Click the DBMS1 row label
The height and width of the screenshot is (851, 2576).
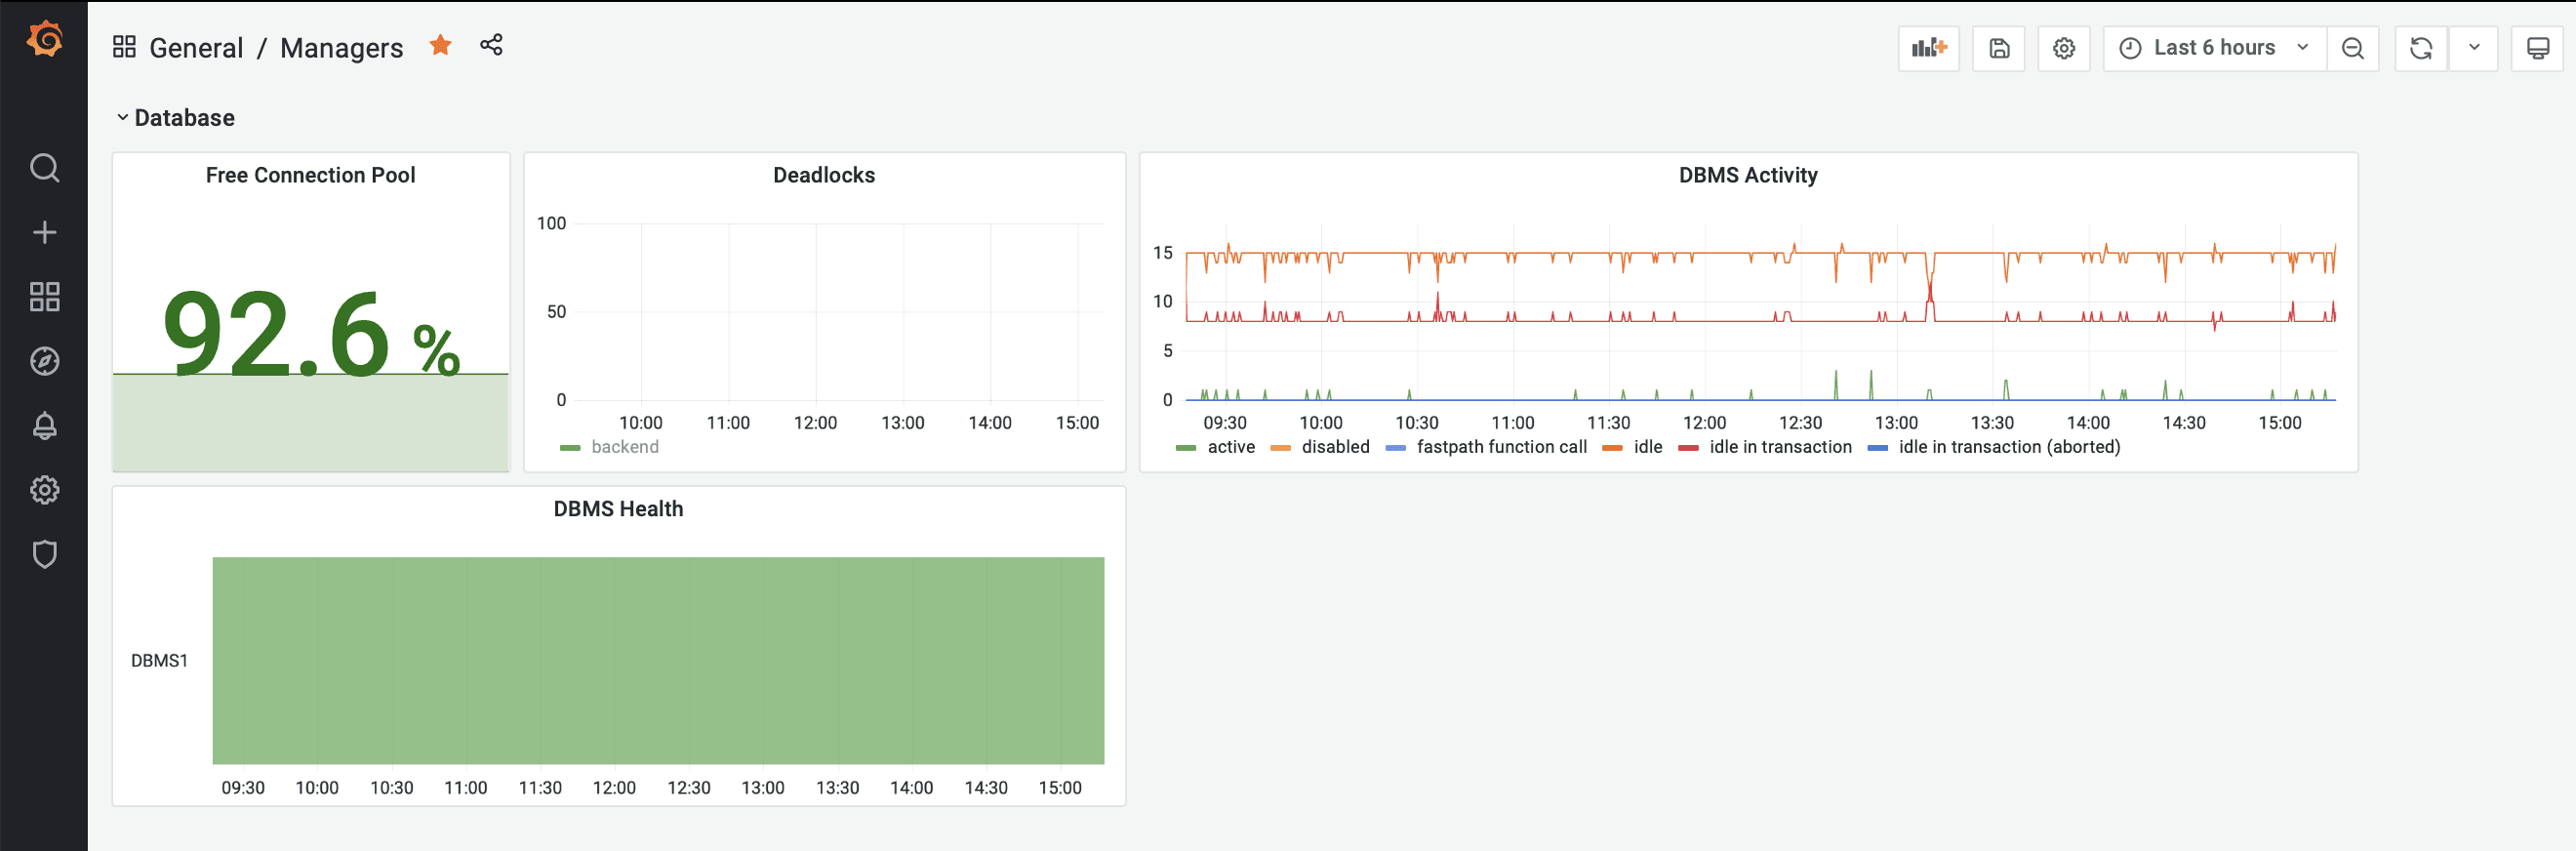tap(159, 661)
